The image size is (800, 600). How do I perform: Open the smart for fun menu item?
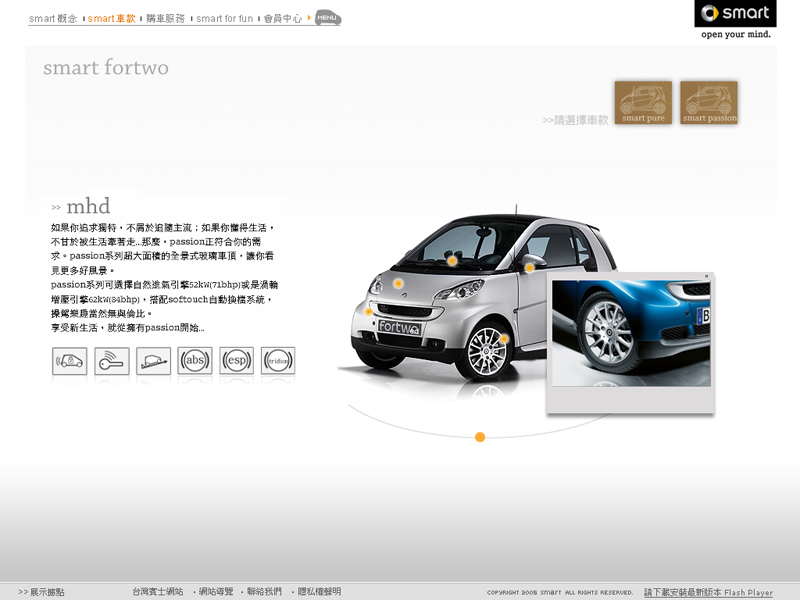pyautogui.click(x=224, y=18)
